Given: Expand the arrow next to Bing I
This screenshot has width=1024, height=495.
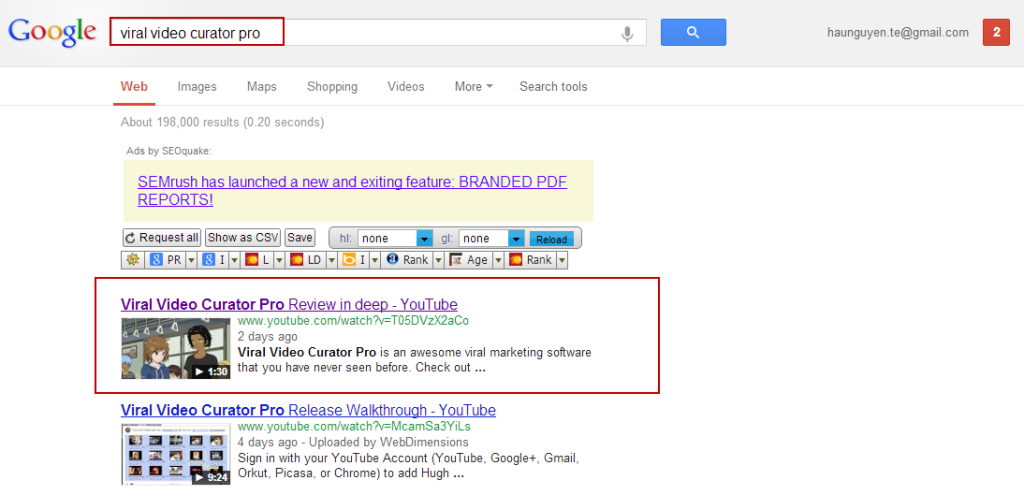Looking at the screenshot, I should pyautogui.click(x=375, y=260).
